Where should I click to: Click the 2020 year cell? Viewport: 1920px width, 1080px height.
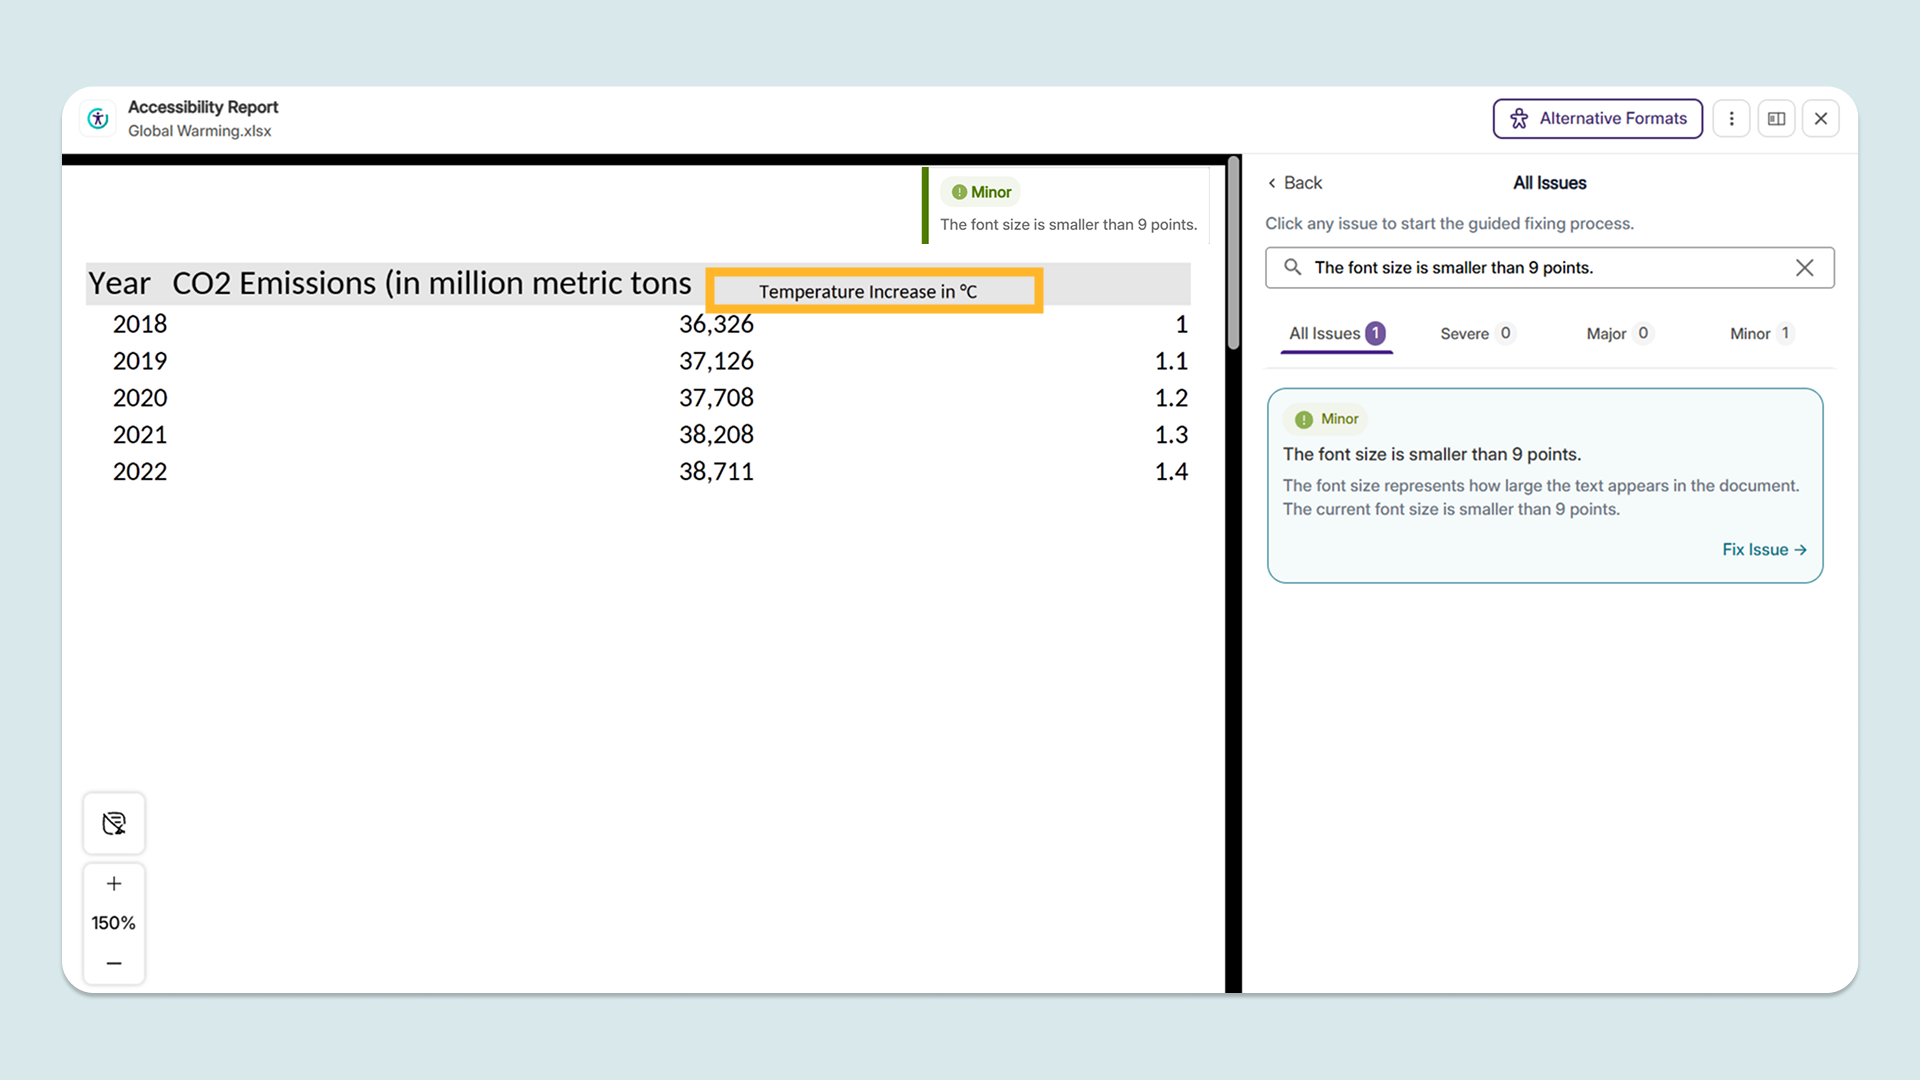point(140,398)
